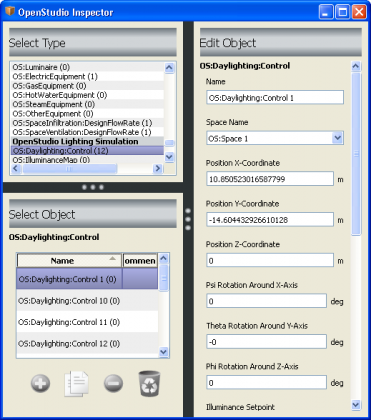
Task: Click Edit Object panel scroll up arrow
Action: 356,66
